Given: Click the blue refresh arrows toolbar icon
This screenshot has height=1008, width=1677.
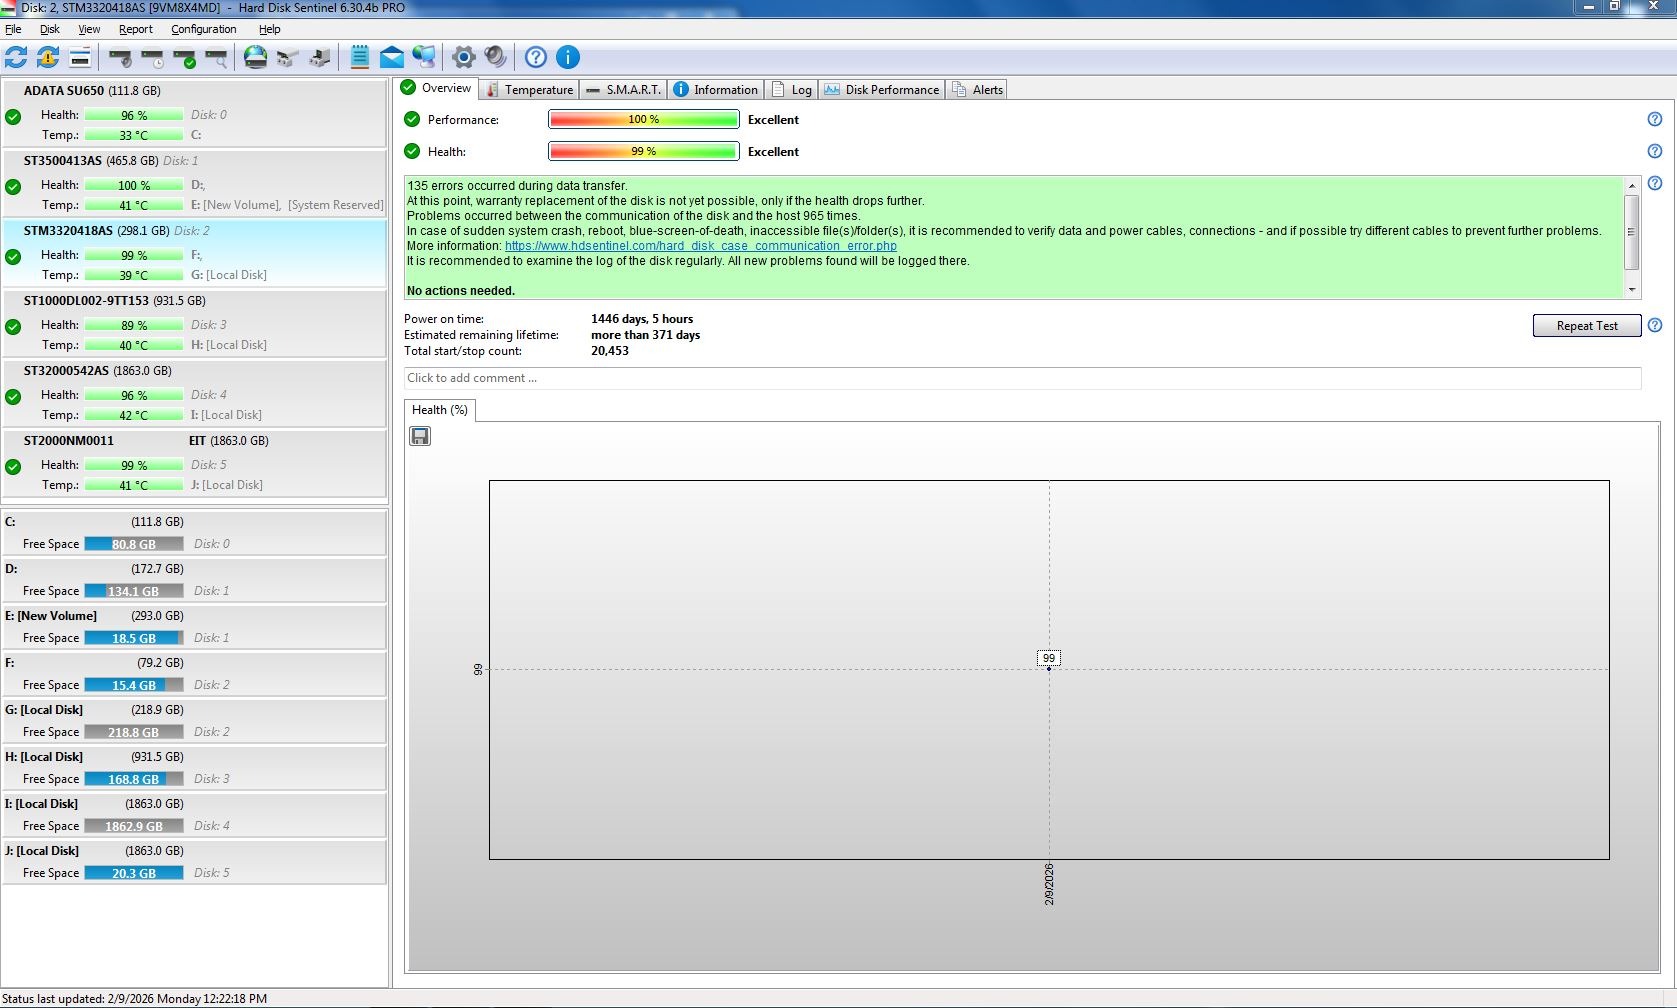Looking at the screenshot, I should click(16, 57).
